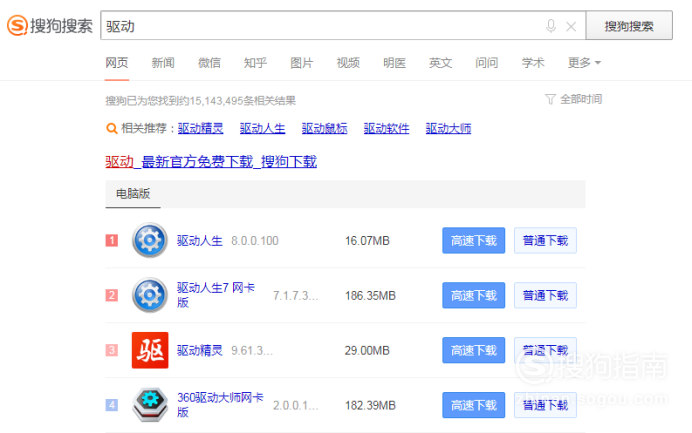
Task: Click 高速下载 for 驱动精灵
Action: (474, 350)
